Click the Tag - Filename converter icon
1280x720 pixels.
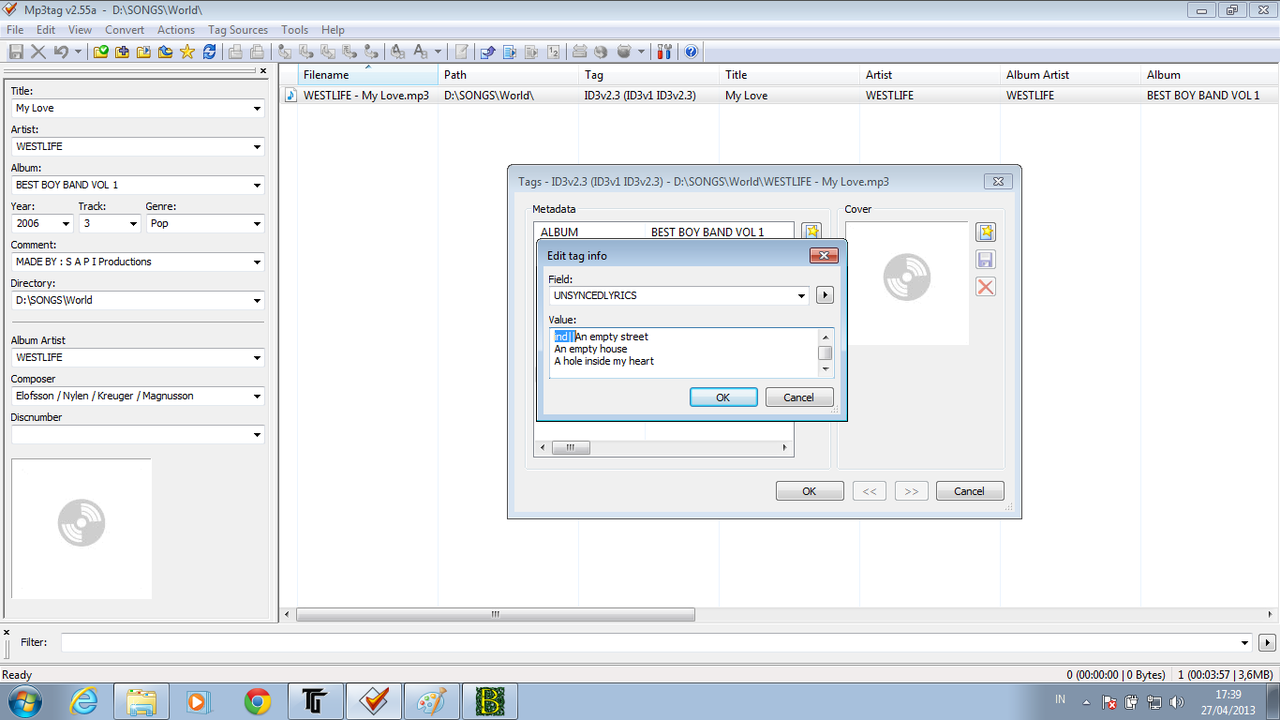point(284,51)
